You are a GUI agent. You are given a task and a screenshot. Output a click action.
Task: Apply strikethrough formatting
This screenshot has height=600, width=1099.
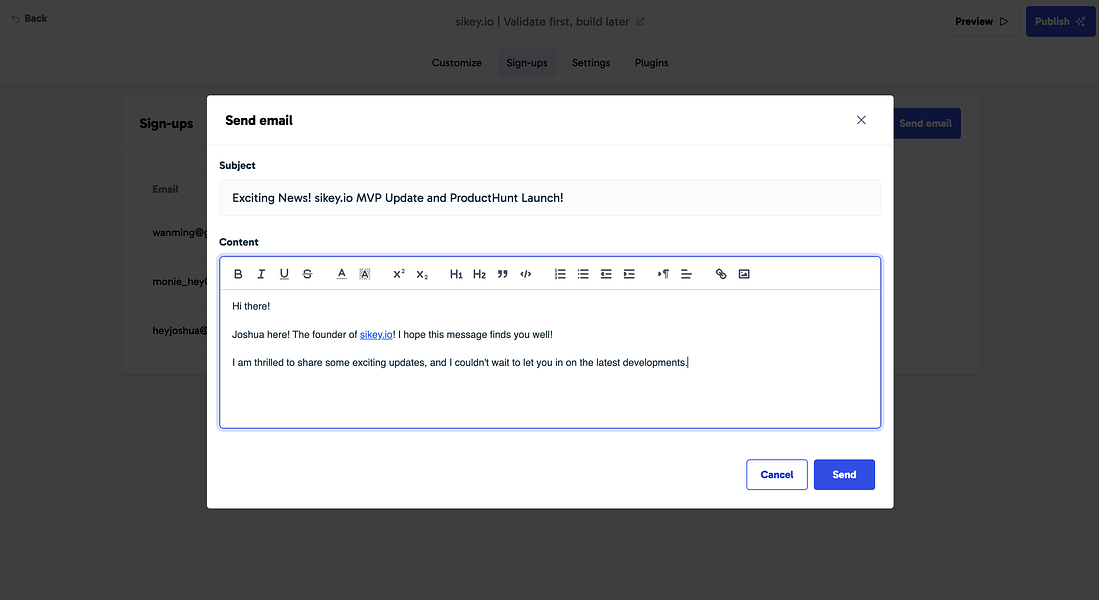click(307, 274)
